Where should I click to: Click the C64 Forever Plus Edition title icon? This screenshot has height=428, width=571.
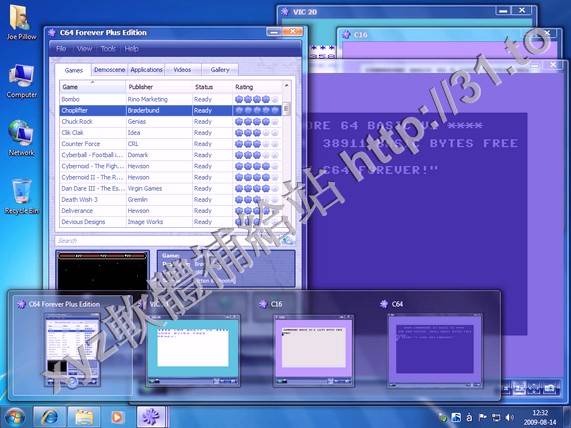(52, 32)
